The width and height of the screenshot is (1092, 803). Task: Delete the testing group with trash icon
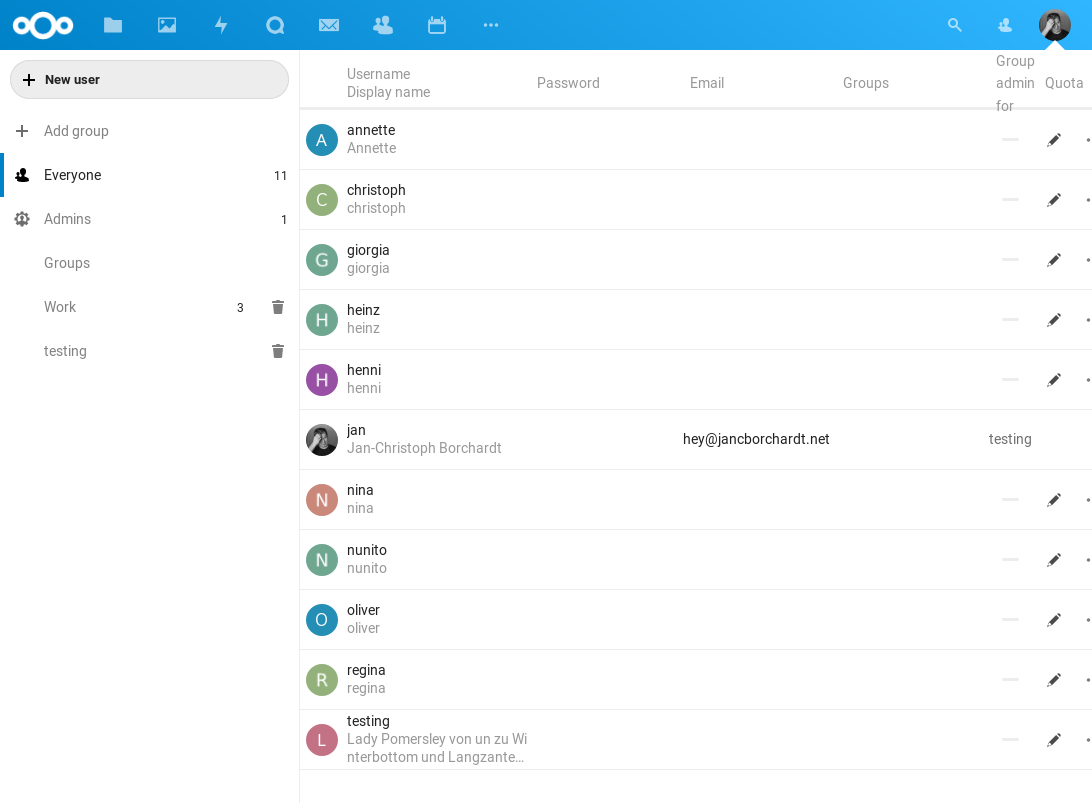tap(278, 351)
